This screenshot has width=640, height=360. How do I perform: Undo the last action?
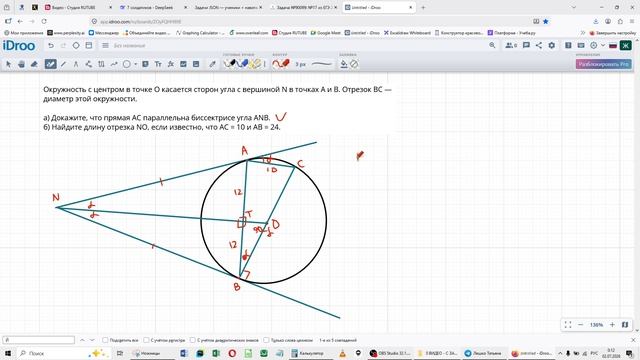pyautogui.click(x=51, y=45)
